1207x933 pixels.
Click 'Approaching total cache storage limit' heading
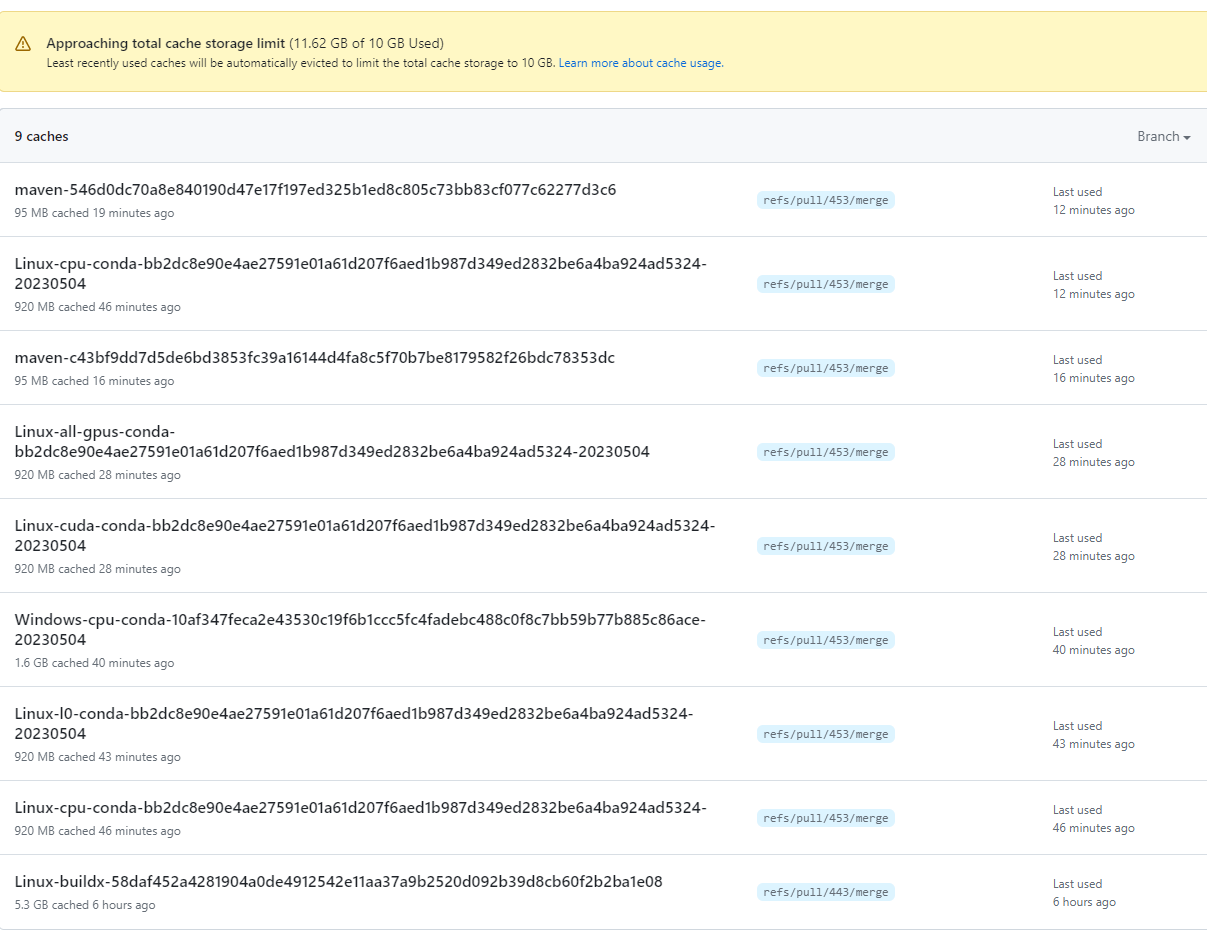point(166,44)
